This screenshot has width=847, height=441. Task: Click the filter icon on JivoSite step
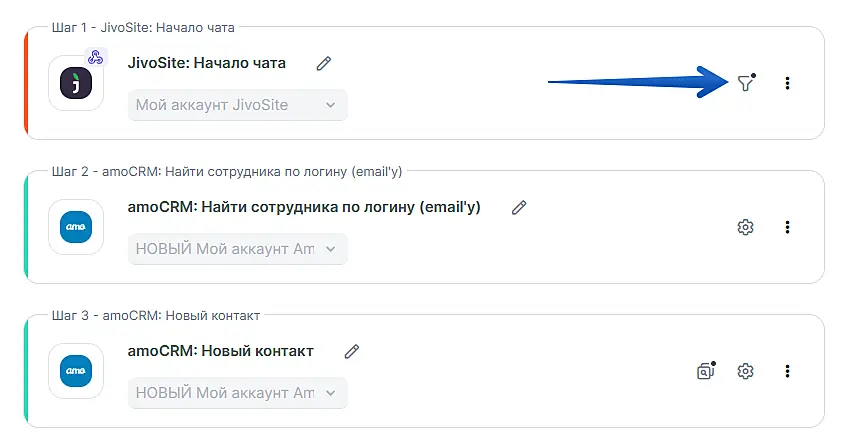coord(744,84)
